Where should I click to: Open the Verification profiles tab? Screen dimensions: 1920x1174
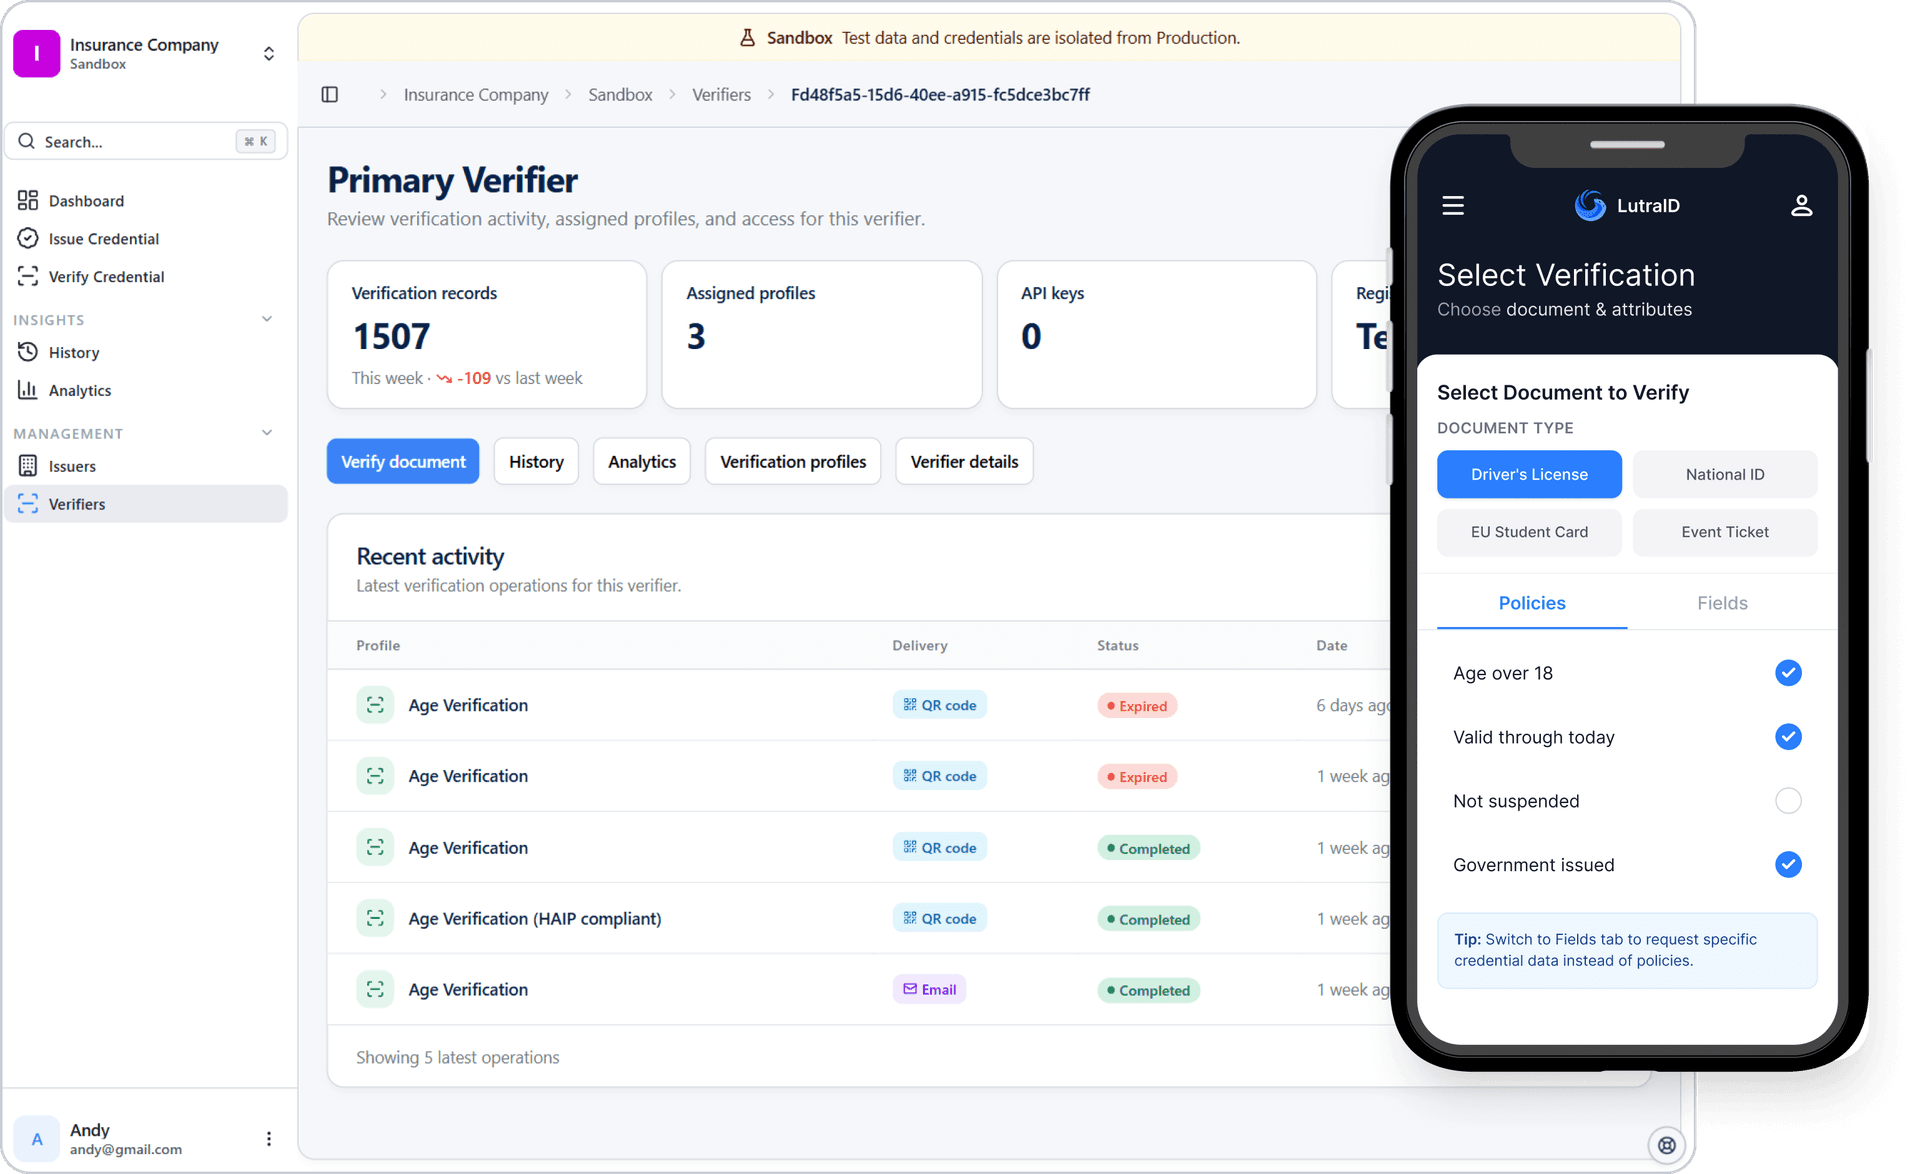(x=793, y=462)
